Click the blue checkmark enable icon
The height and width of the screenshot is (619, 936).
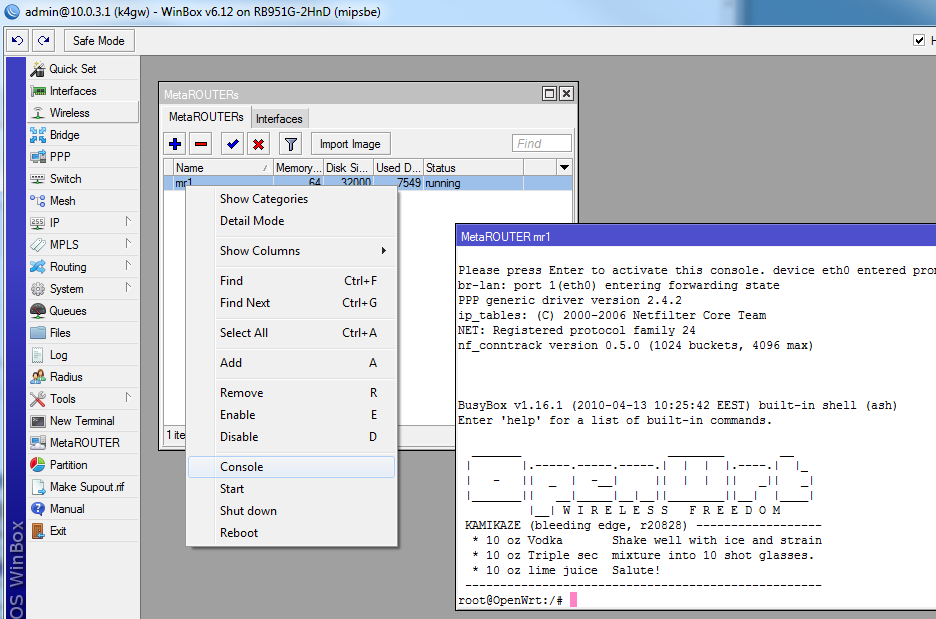(x=232, y=144)
